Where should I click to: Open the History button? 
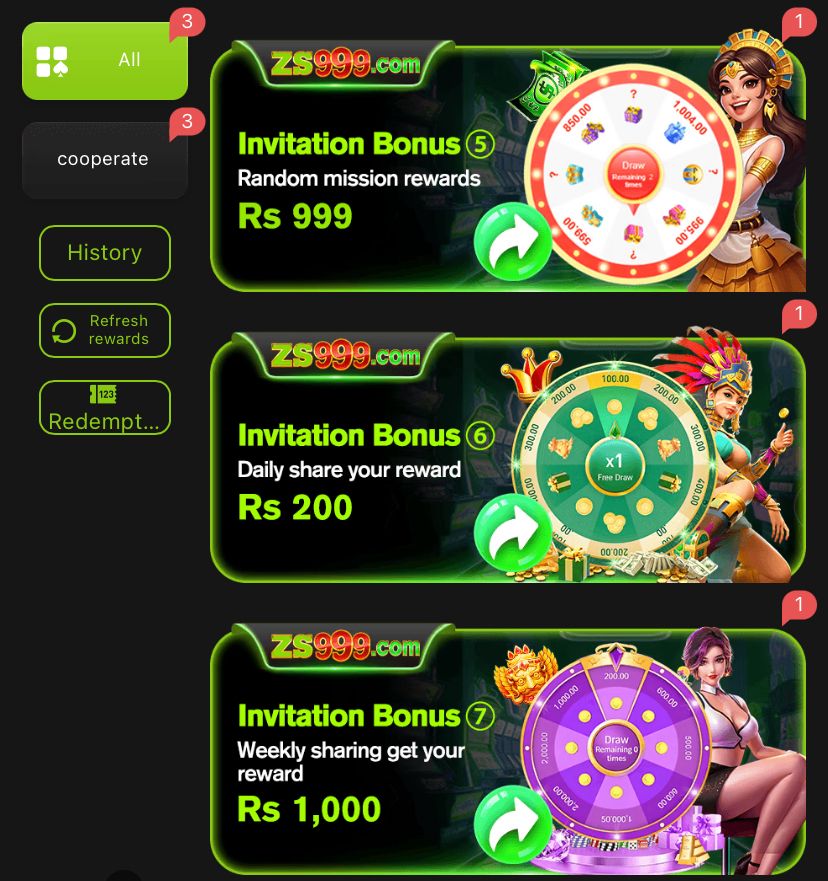pos(104,253)
